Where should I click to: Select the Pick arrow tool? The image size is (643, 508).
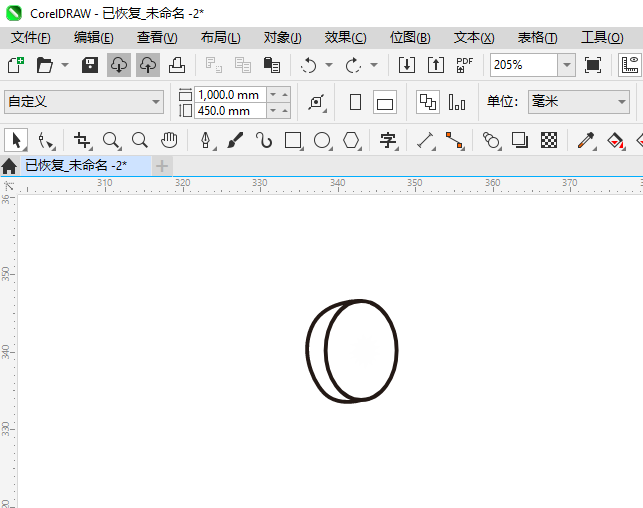(x=16, y=140)
